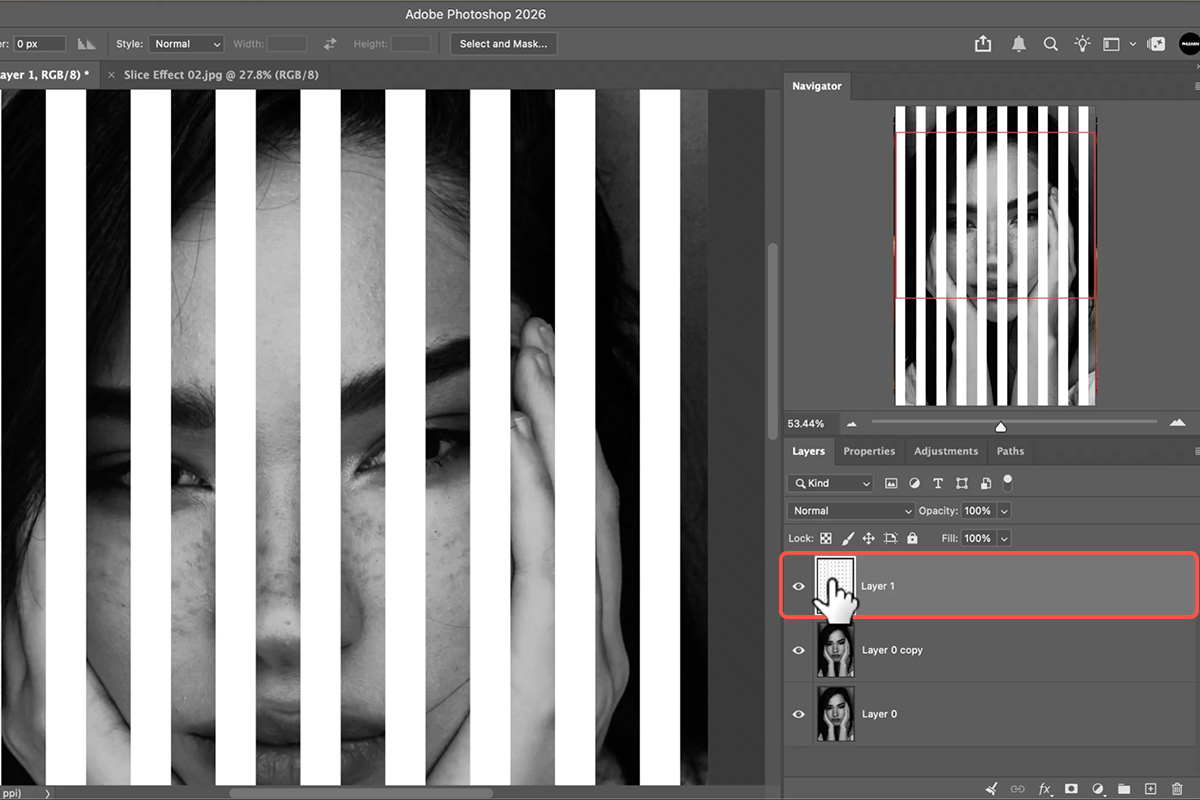Click the Link layers icon
Viewport: 1200px width, 800px height.
click(x=1018, y=789)
